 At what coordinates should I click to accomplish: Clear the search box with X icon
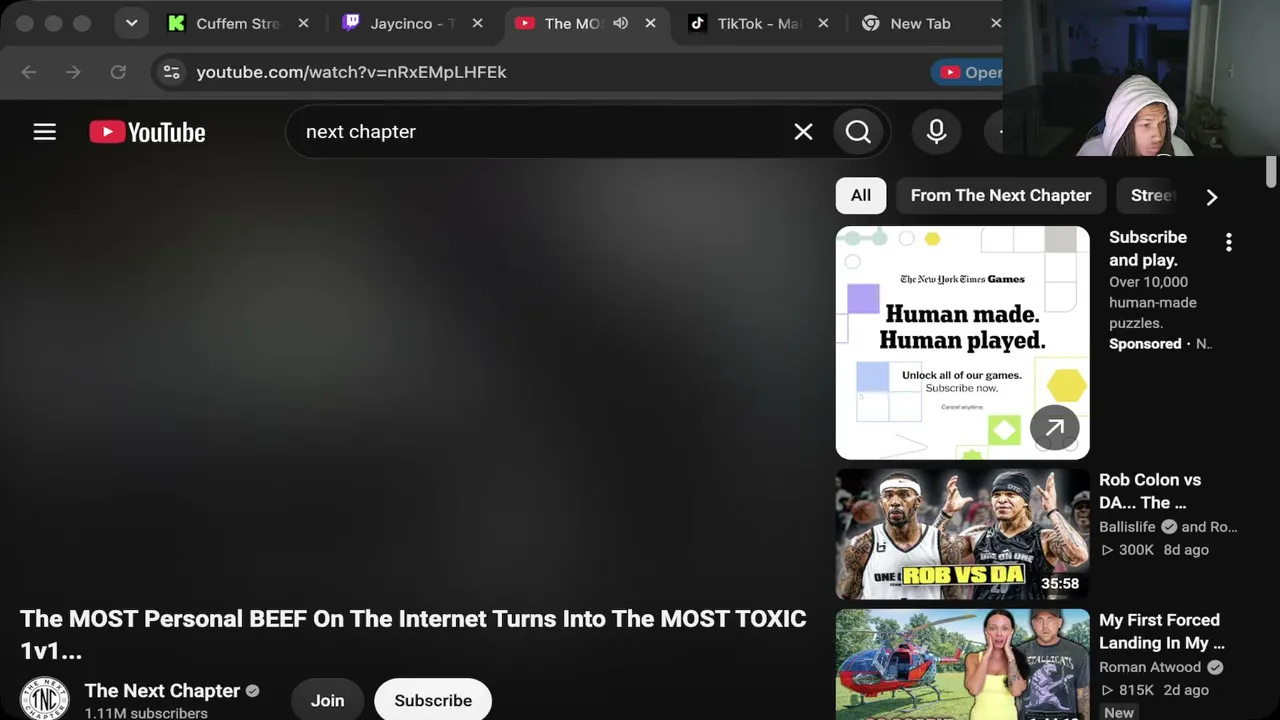[x=803, y=132]
